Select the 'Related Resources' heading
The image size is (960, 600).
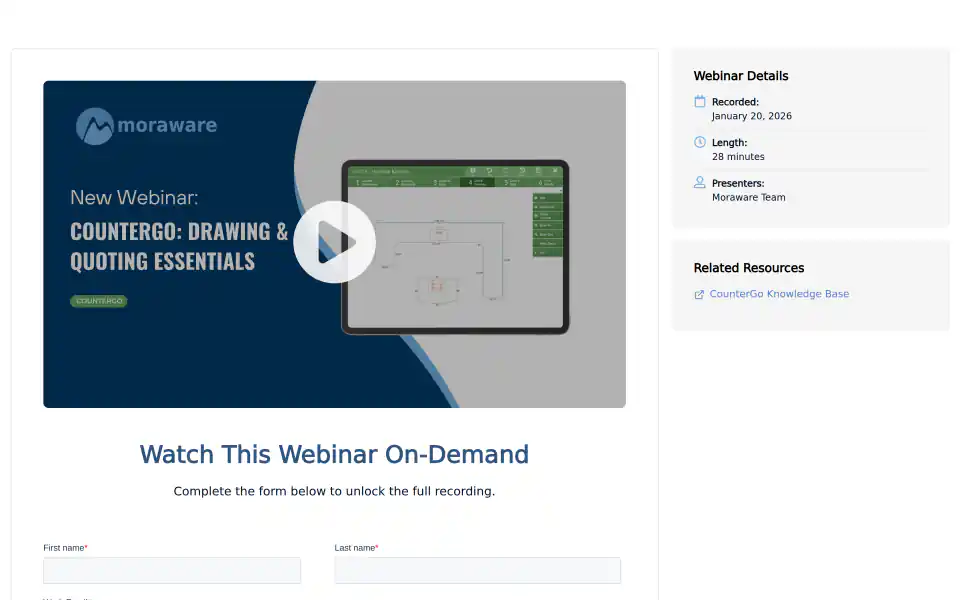click(x=749, y=268)
